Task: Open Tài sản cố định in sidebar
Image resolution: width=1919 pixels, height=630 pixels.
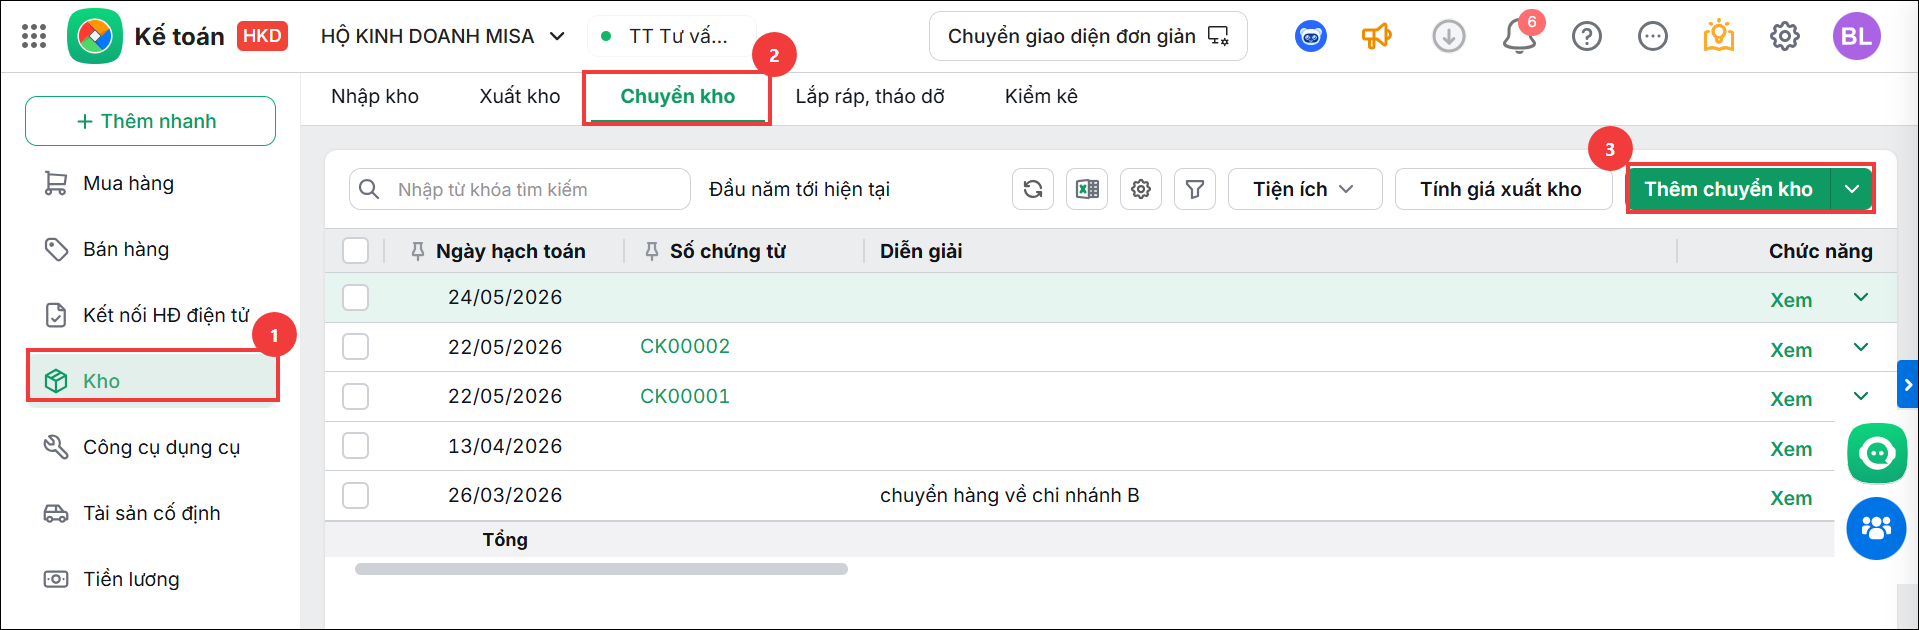Action: point(151,514)
